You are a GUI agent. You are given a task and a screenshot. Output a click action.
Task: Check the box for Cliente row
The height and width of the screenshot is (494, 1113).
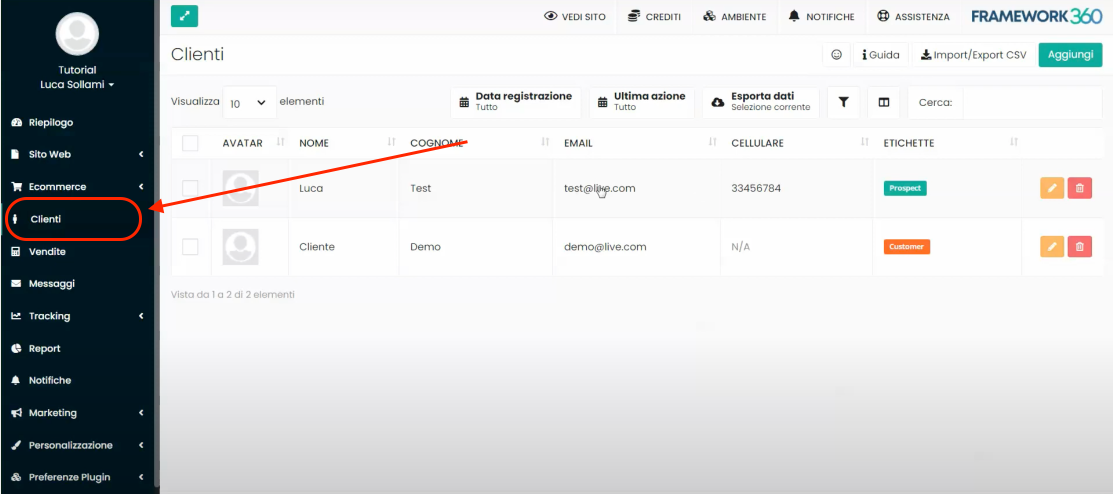190,246
